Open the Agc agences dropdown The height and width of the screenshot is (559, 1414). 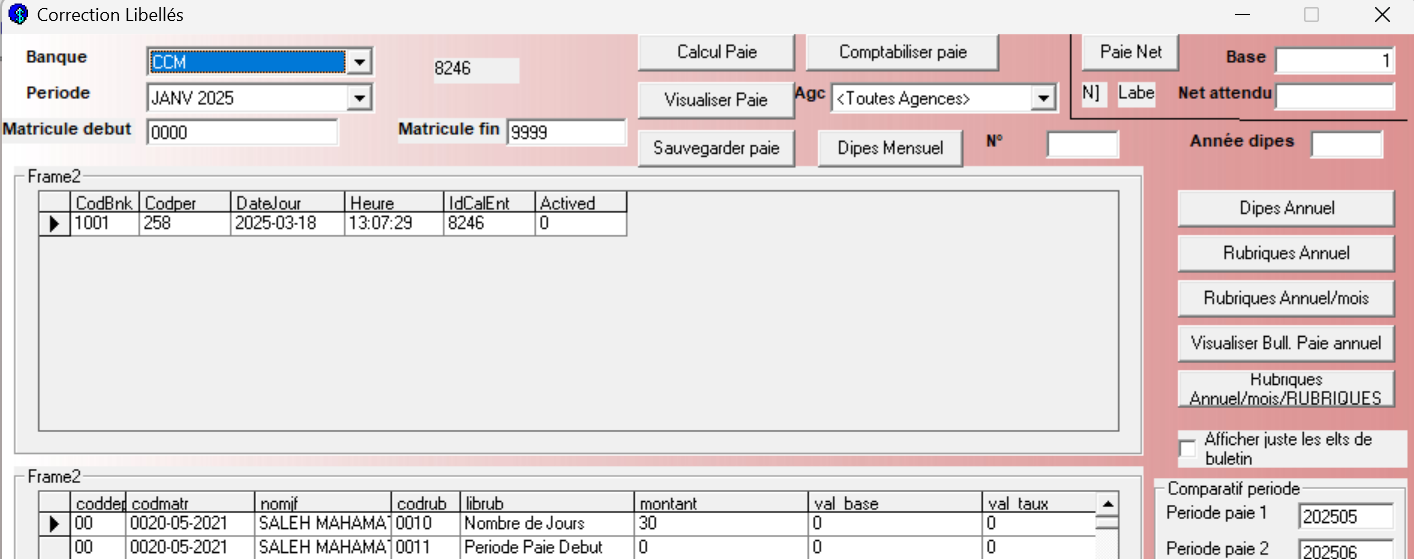[x=1044, y=98]
